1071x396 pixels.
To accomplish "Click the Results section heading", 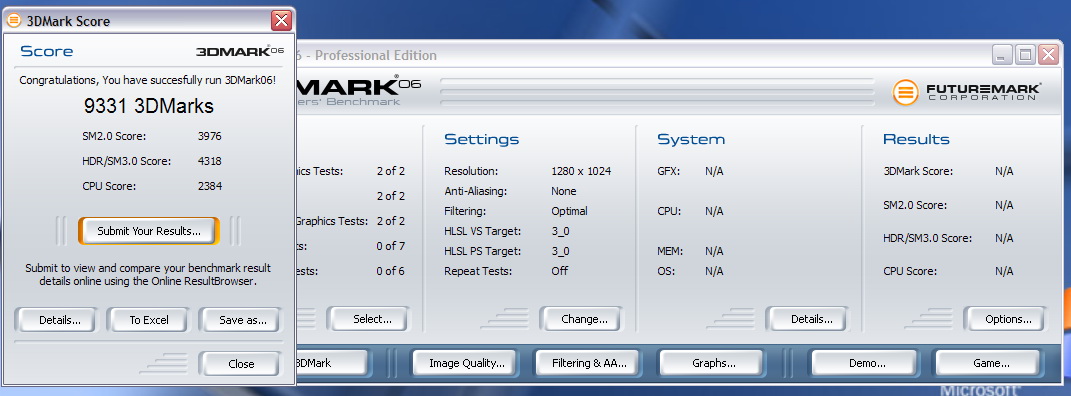I will click(x=916, y=139).
